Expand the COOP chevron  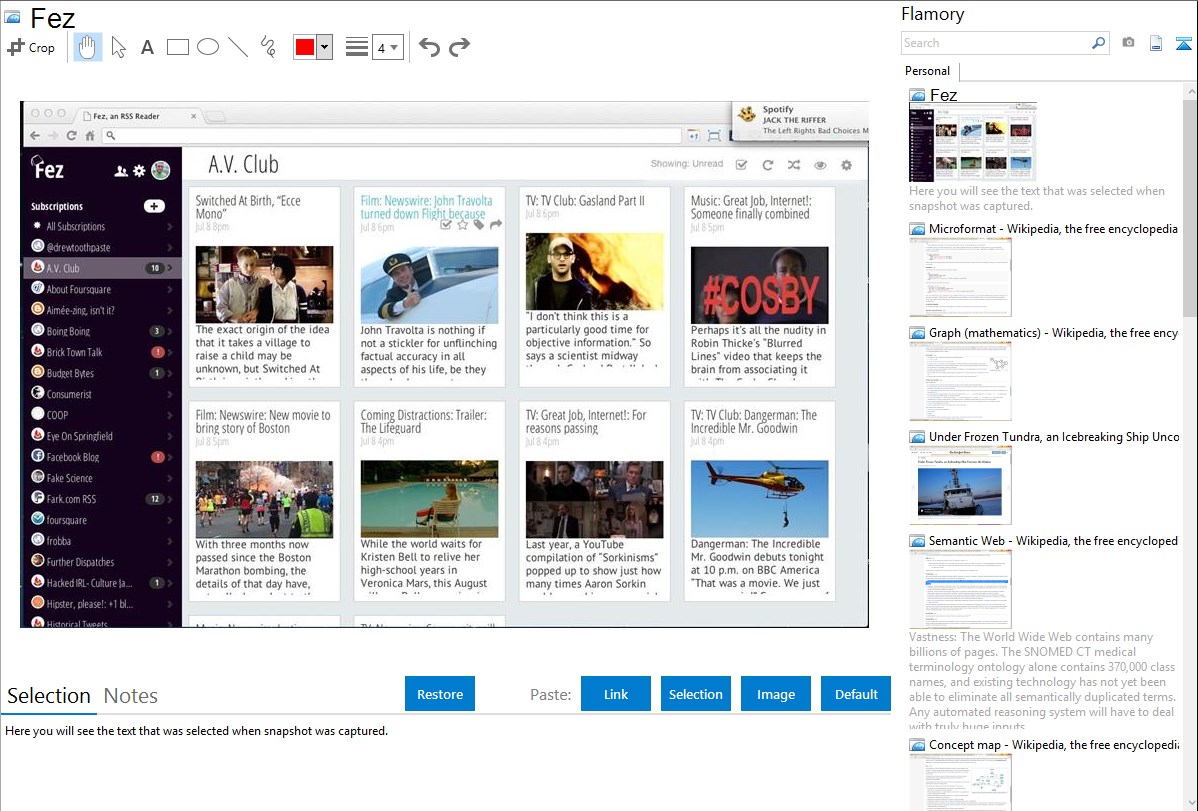[170, 415]
